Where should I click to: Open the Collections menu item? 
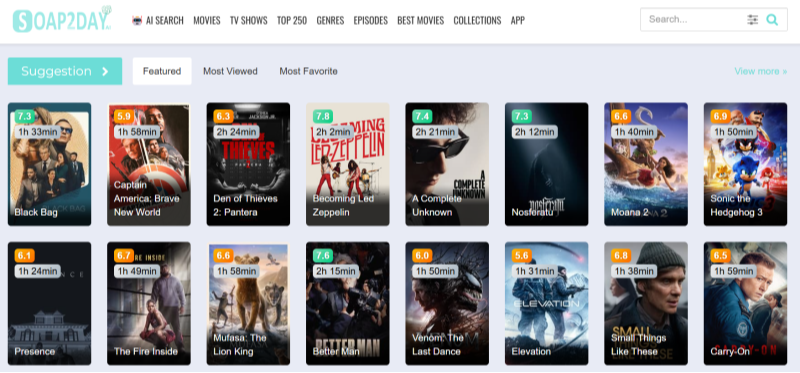point(477,20)
